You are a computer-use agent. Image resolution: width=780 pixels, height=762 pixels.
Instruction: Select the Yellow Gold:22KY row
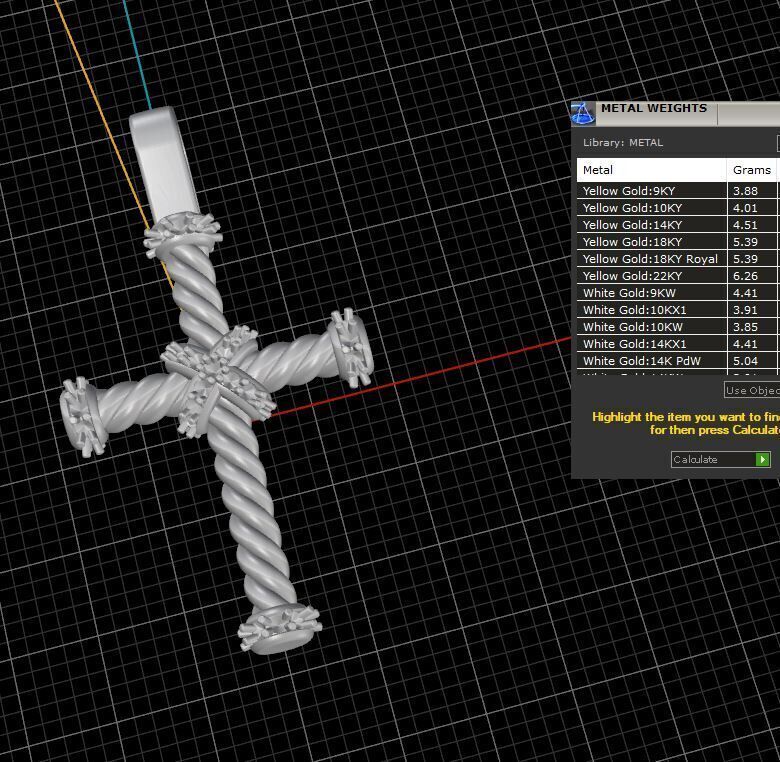point(678,276)
